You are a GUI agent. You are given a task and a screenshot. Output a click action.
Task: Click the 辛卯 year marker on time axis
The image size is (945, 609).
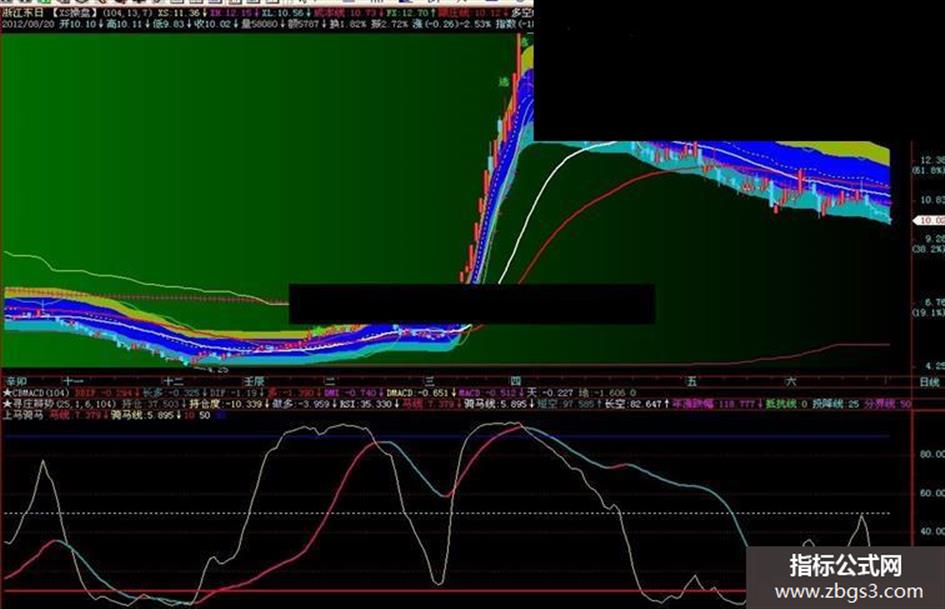pos(16,382)
